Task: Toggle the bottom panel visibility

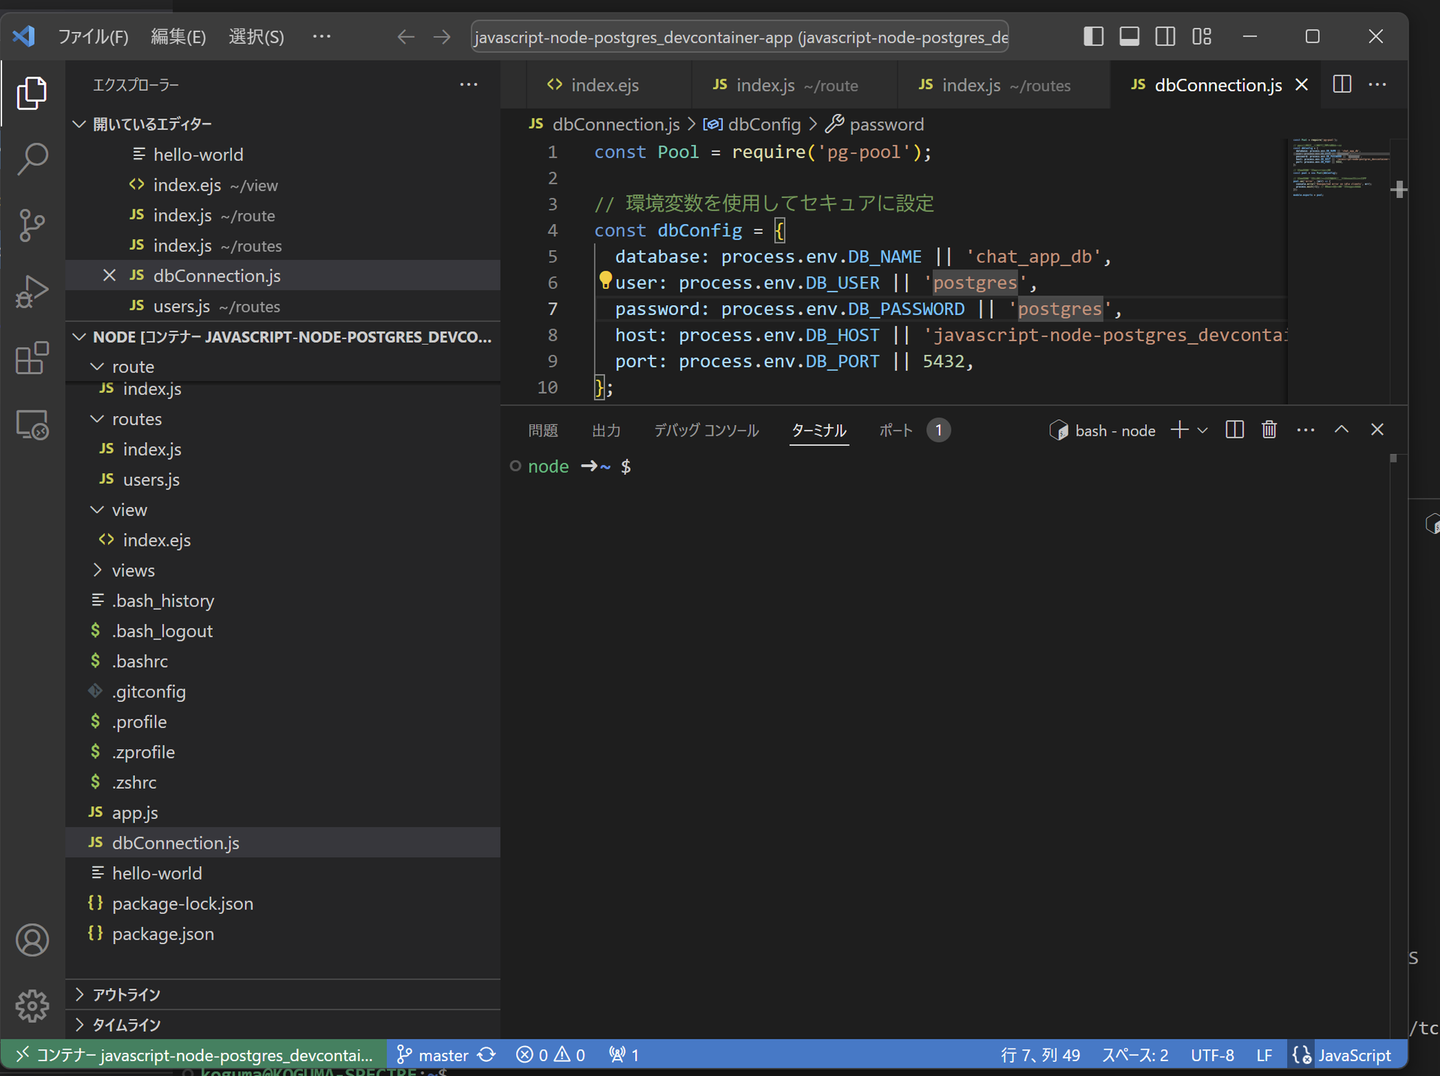Action: coord(1129,37)
